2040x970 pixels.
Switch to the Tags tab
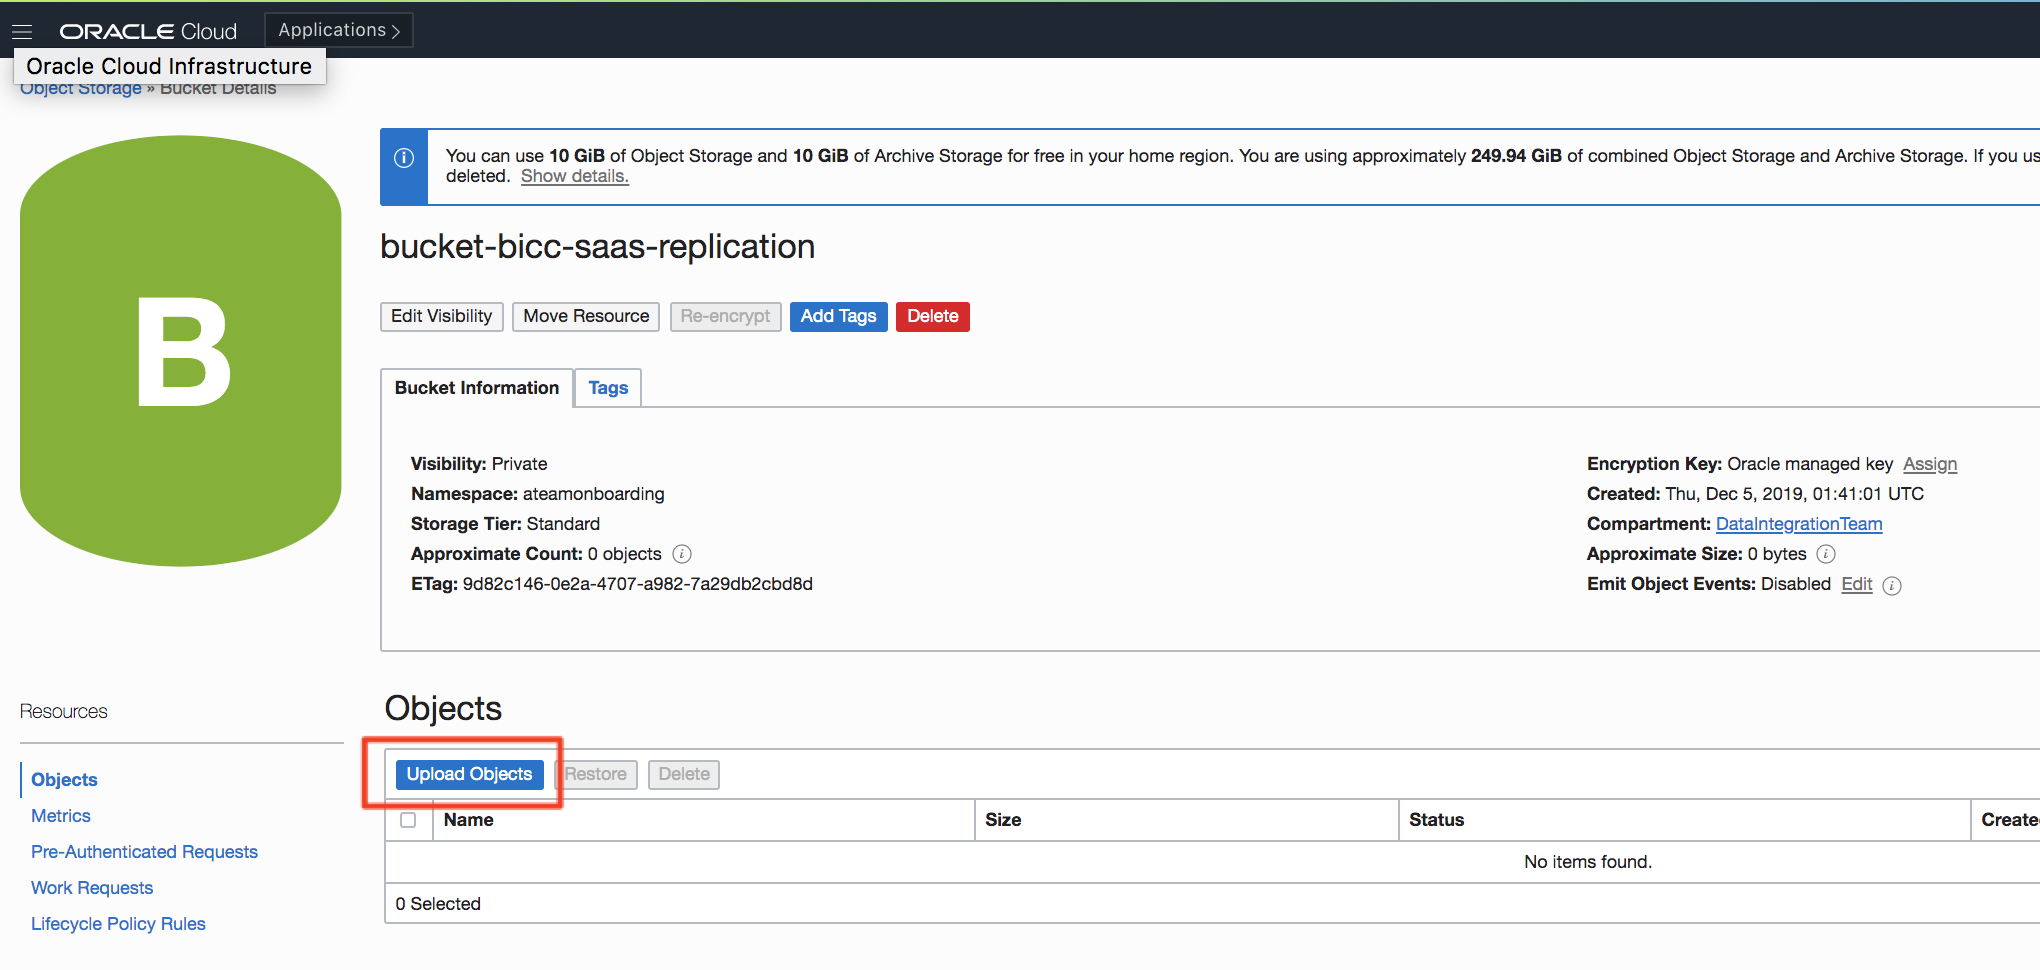[608, 388]
